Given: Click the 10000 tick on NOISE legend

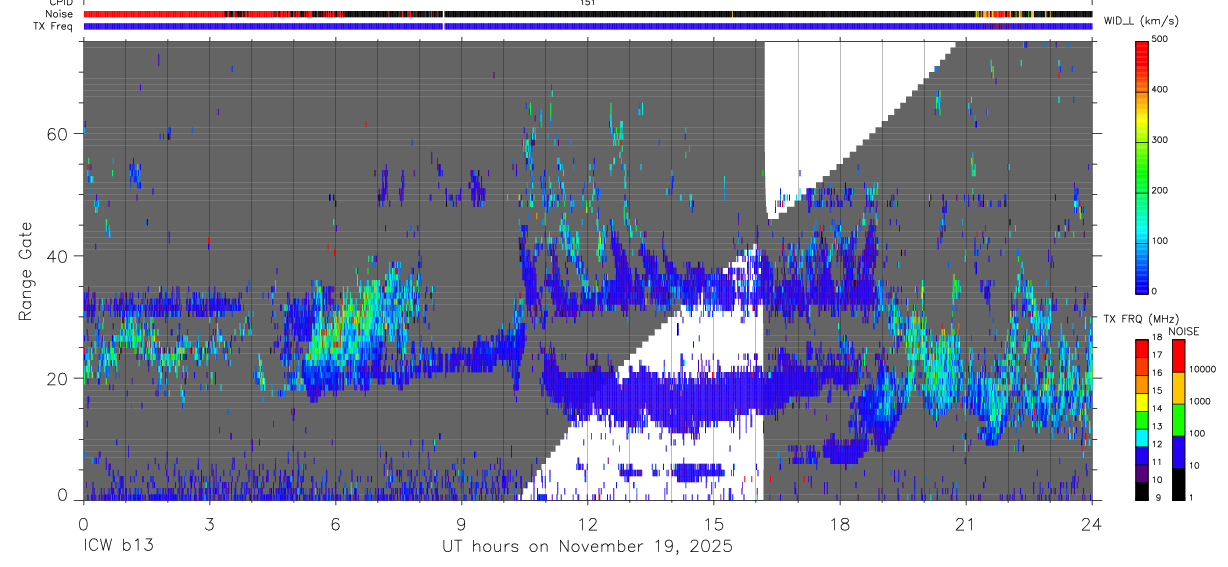Looking at the screenshot, I should tap(1202, 370).
